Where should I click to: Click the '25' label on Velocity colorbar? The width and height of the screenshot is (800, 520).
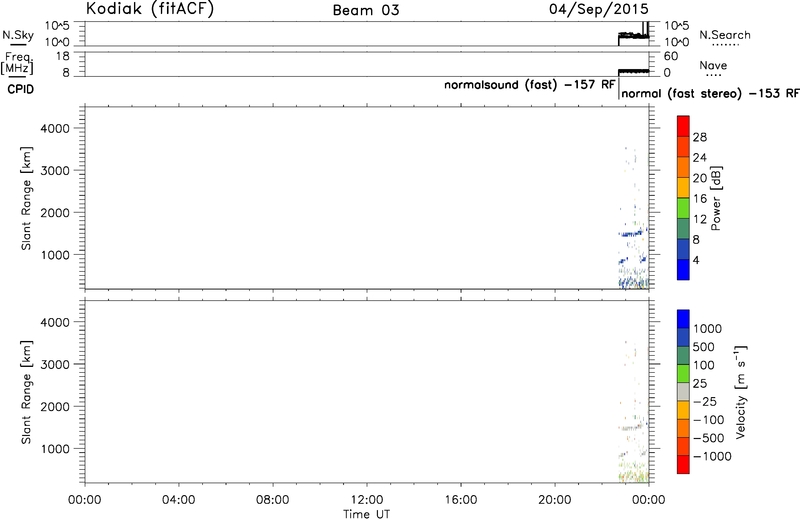pyautogui.click(x=700, y=383)
